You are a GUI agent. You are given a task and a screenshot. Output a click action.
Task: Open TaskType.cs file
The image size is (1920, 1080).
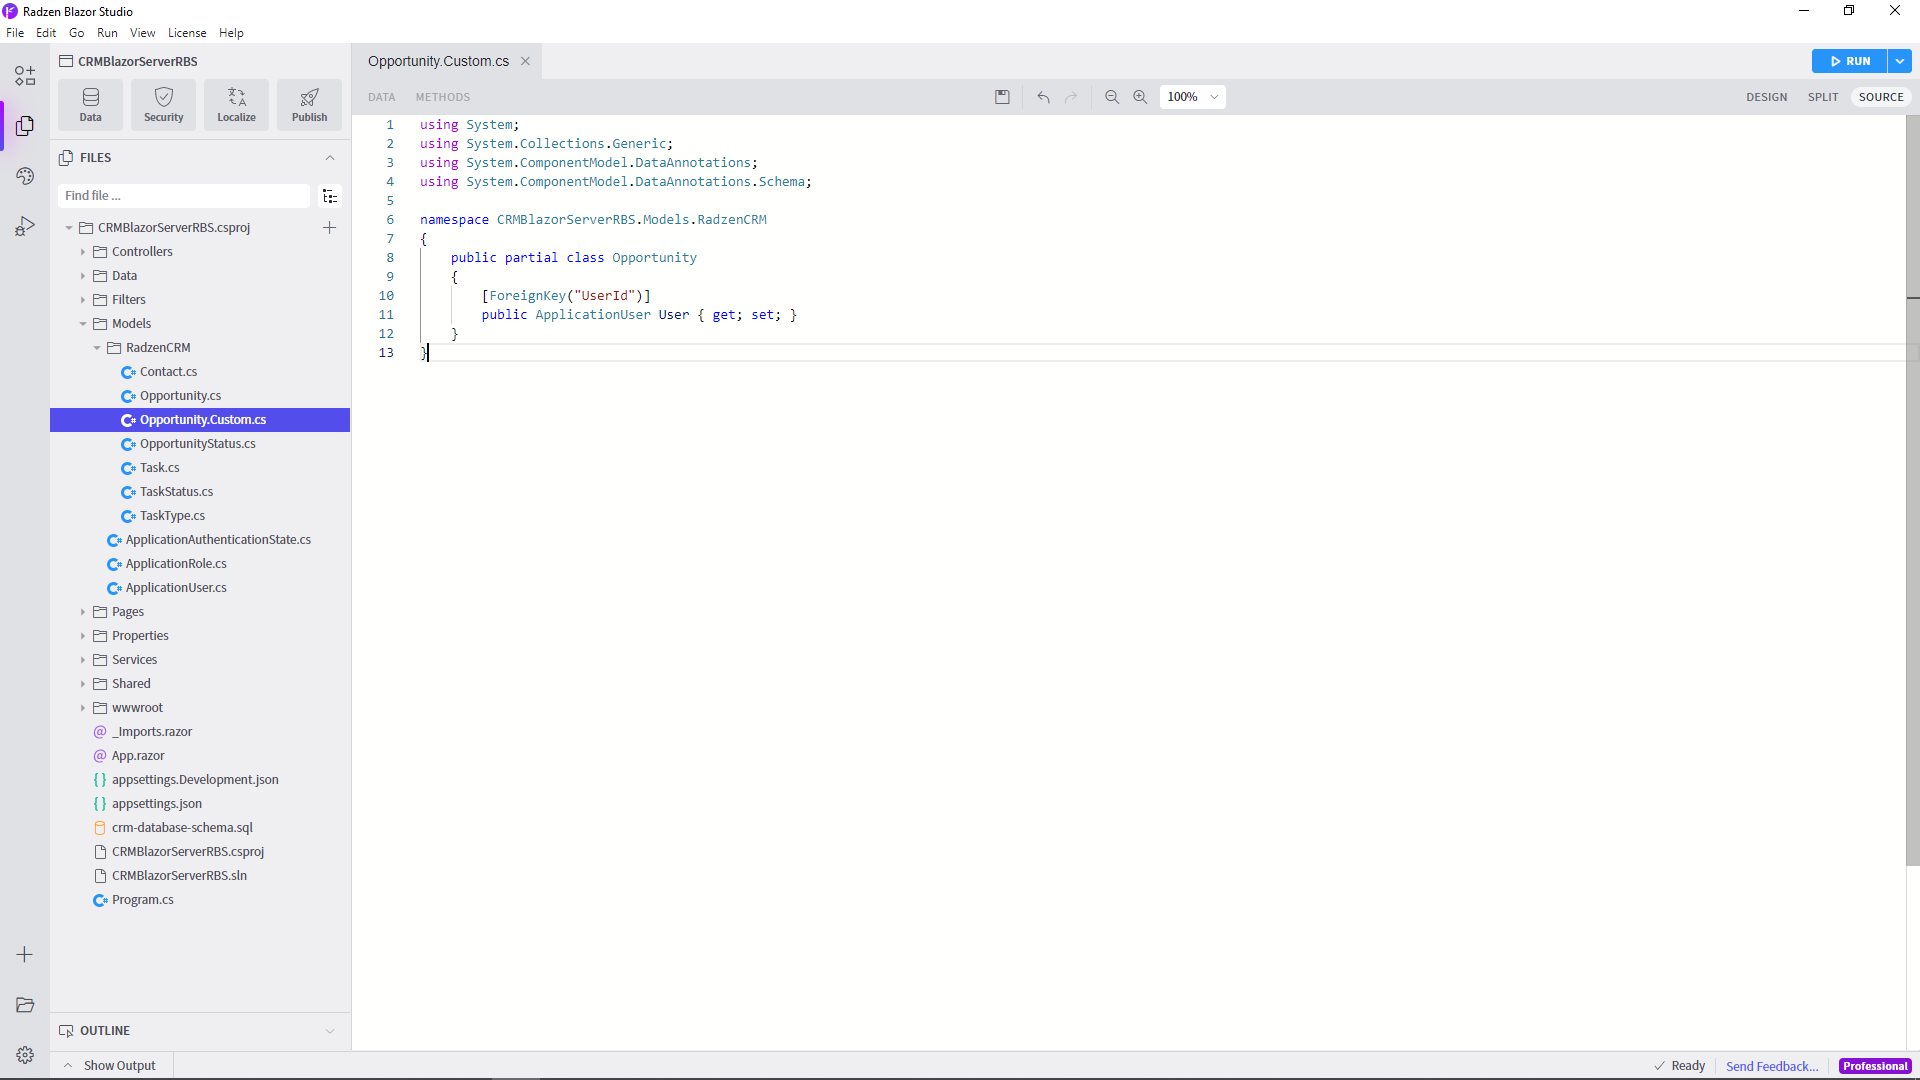click(172, 516)
